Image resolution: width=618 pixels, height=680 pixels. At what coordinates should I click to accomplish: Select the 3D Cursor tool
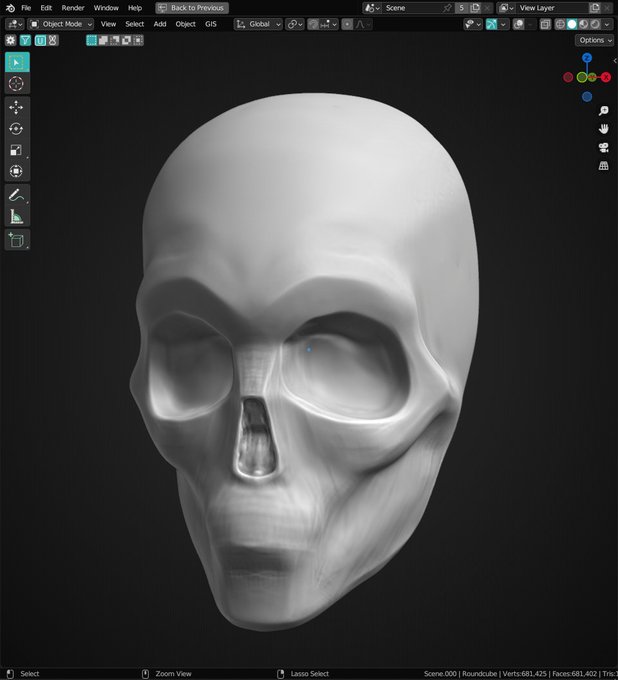[17, 84]
